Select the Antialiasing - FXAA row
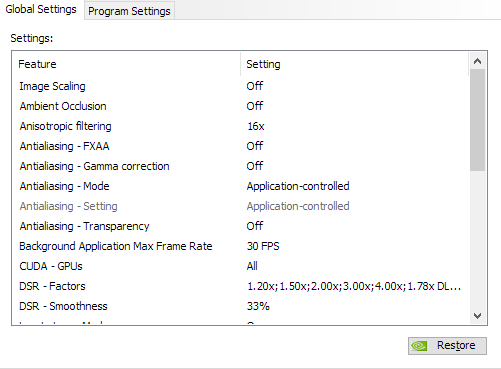This screenshot has width=501, height=369. pos(241,146)
